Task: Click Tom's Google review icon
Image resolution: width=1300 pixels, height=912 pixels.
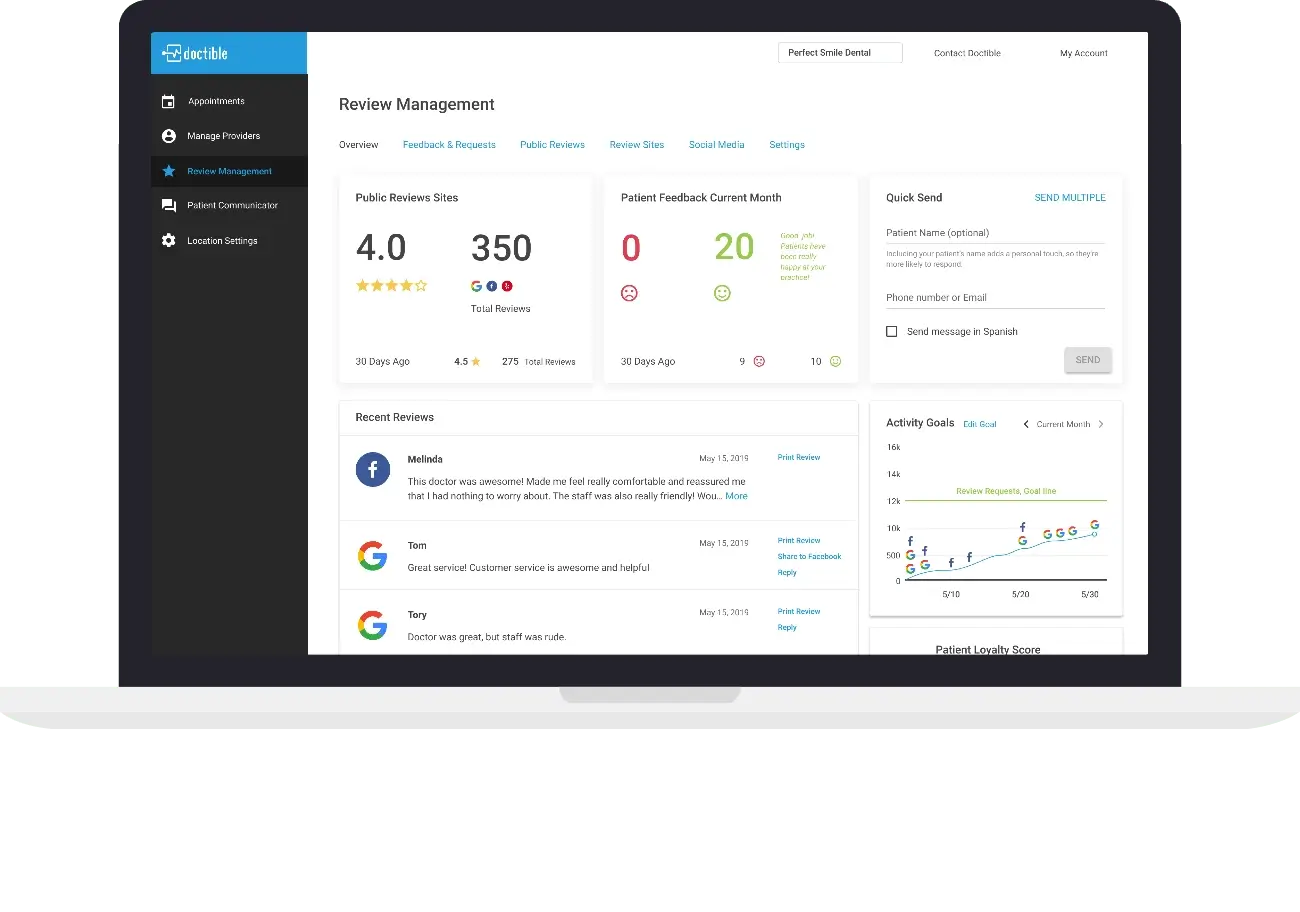Action: 373,556
